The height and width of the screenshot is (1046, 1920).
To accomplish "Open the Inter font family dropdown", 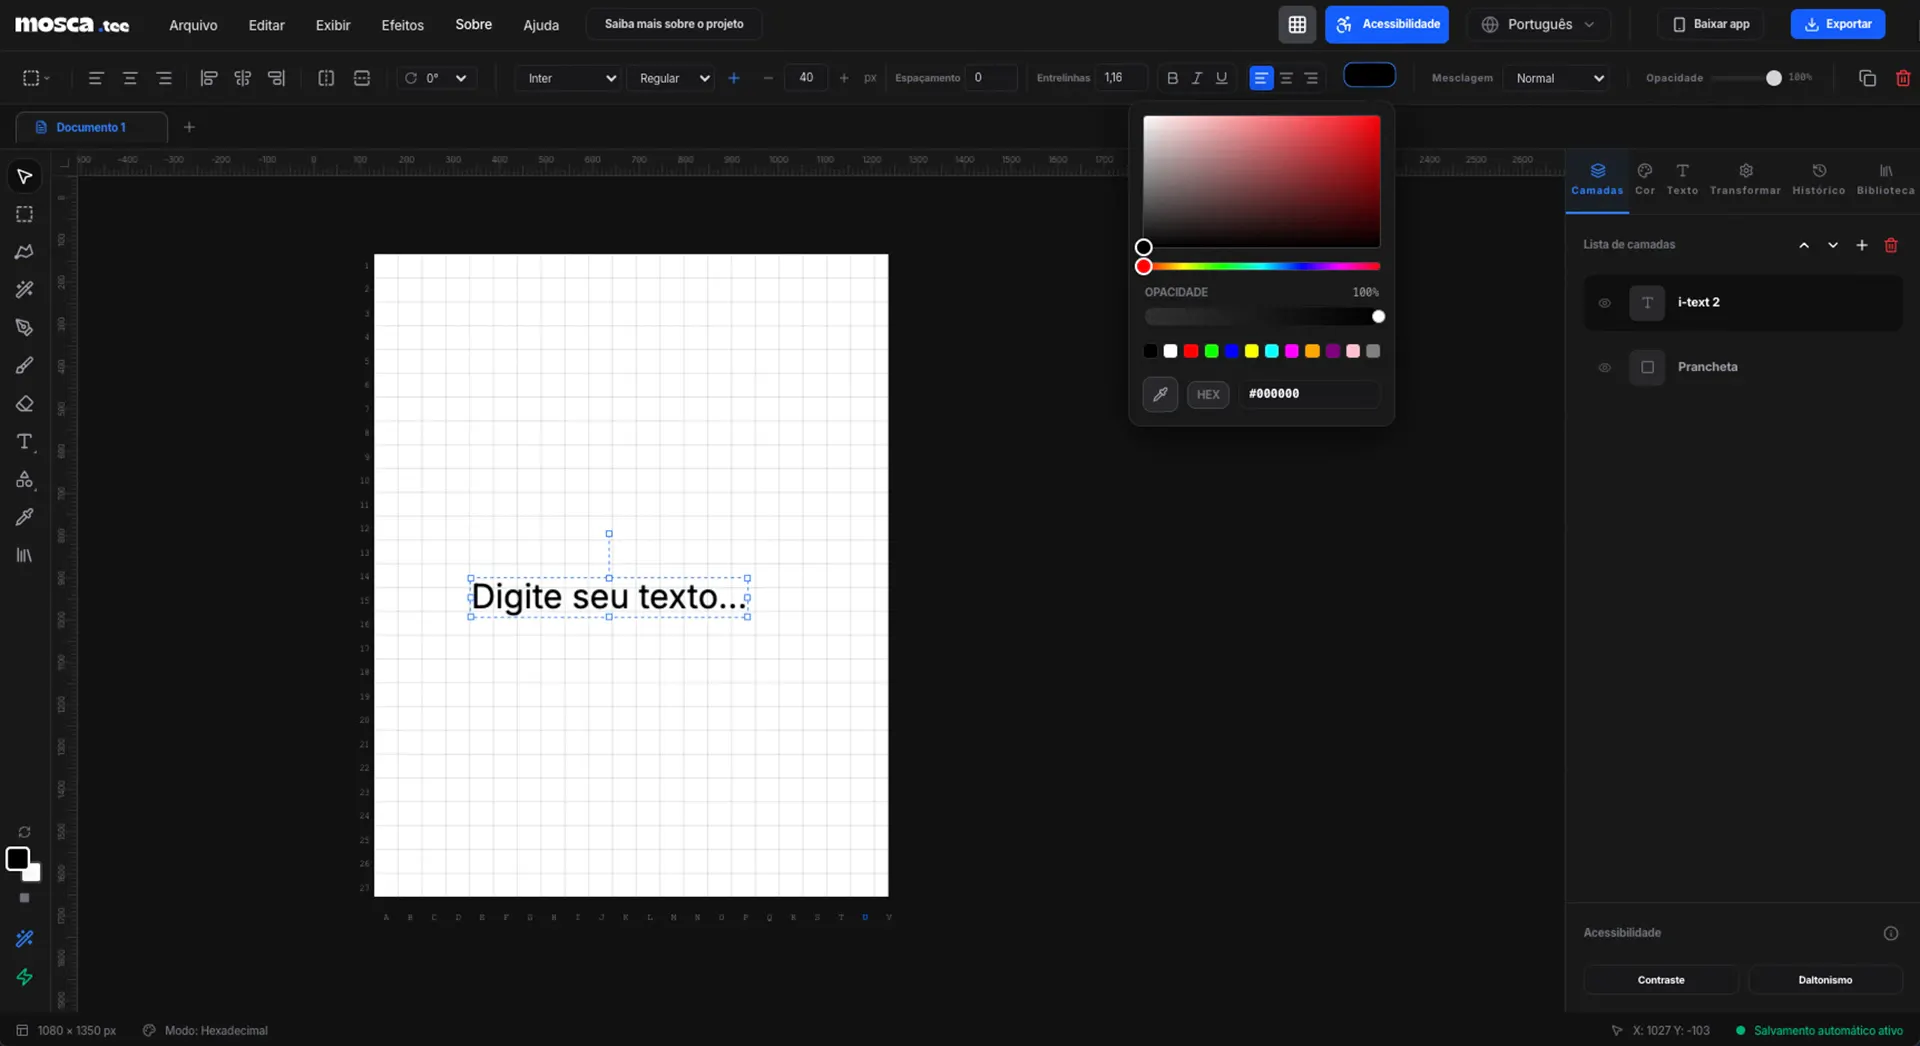I will [x=569, y=78].
